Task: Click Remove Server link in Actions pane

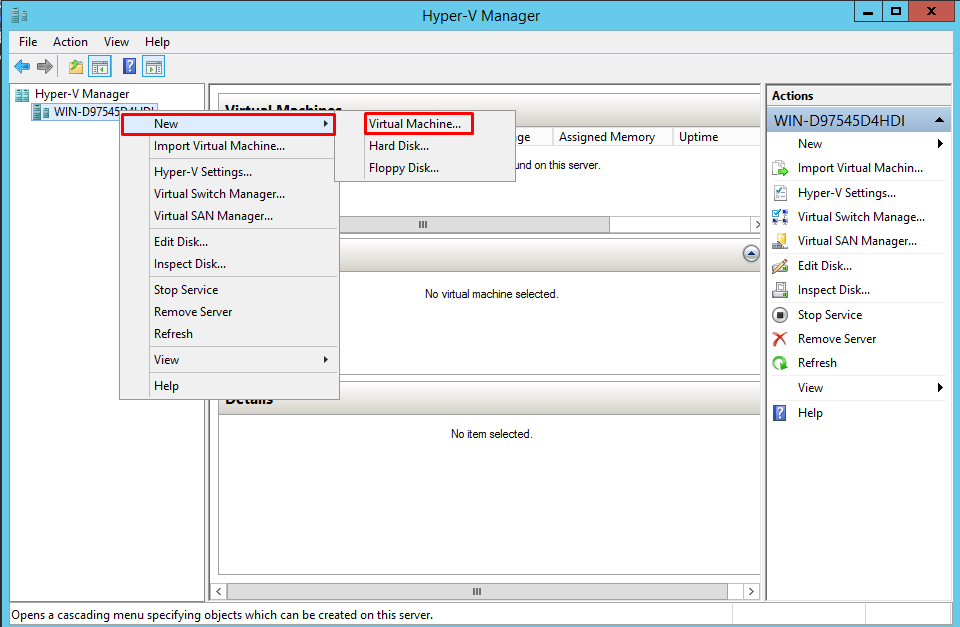Action: point(837,339)
